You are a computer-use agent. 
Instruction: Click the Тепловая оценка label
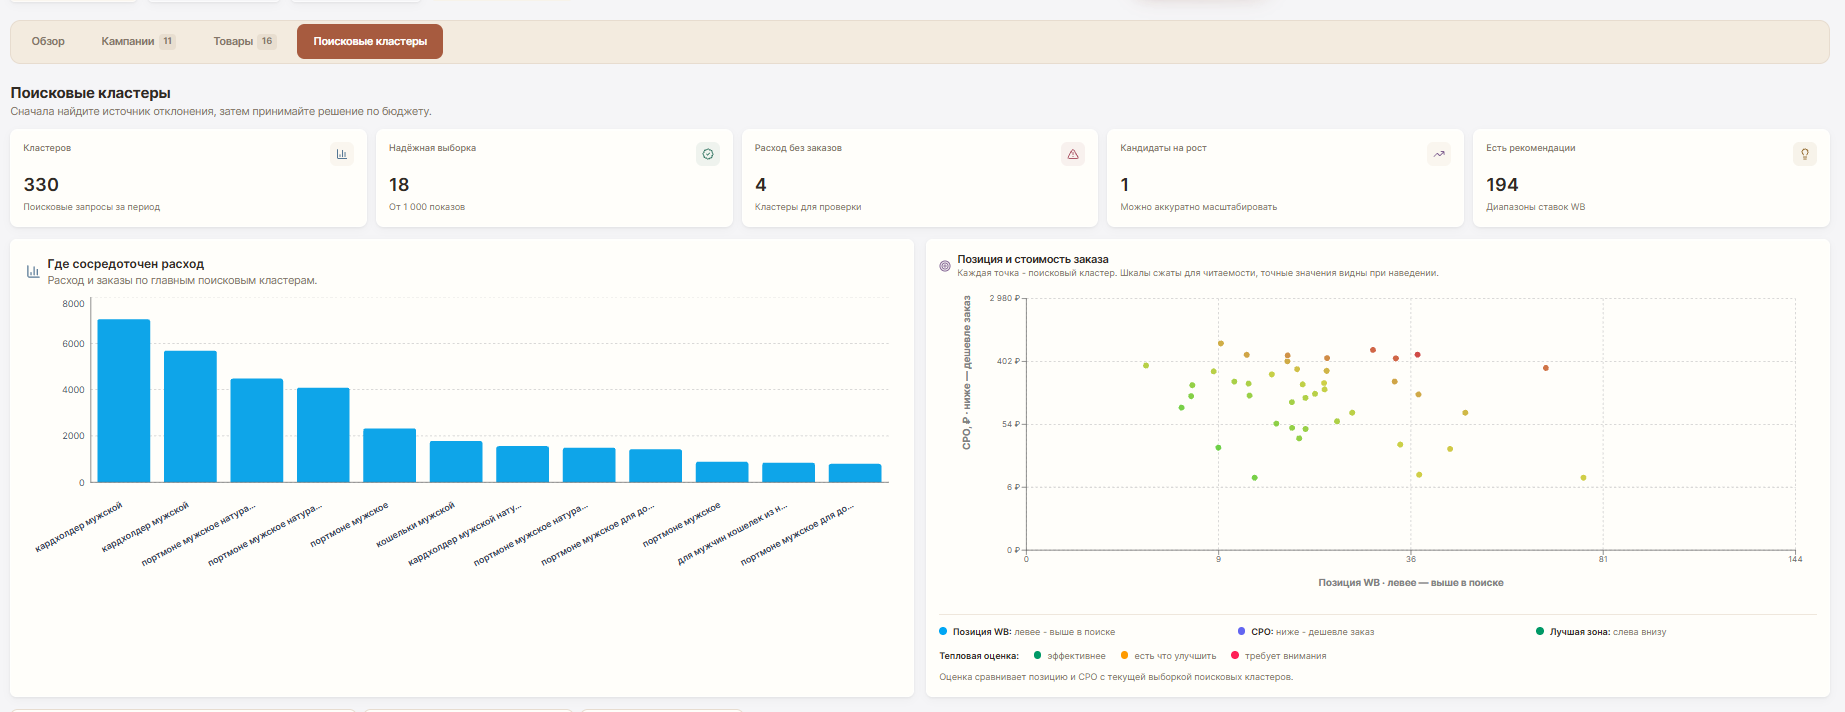point(979,656)
